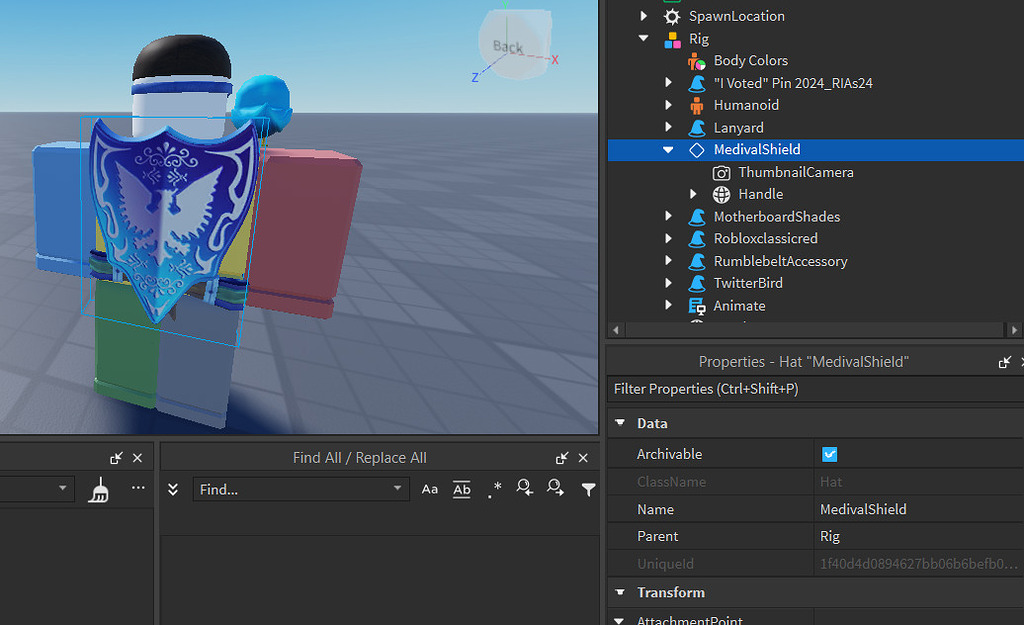Expand the Transform section in Properties
Image resolution: width=1024 pixels, height=625 pixels.
621,592
